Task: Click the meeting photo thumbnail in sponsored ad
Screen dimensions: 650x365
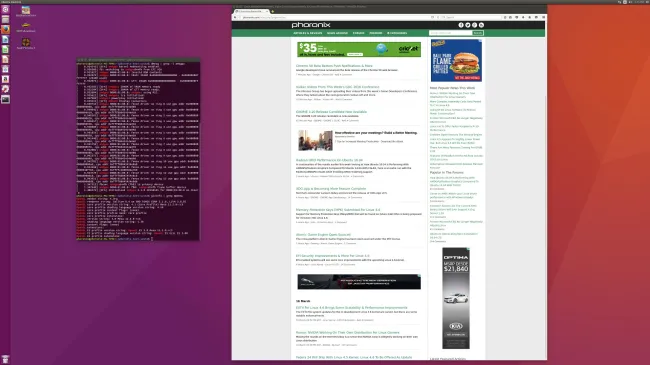Action: pyautogui.click(x=315, y=140)
